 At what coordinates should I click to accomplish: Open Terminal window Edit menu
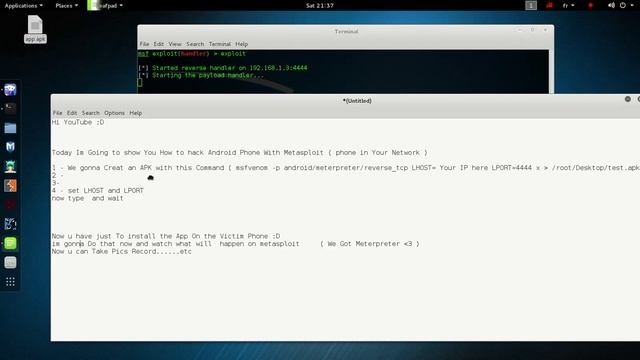[159, 44]
